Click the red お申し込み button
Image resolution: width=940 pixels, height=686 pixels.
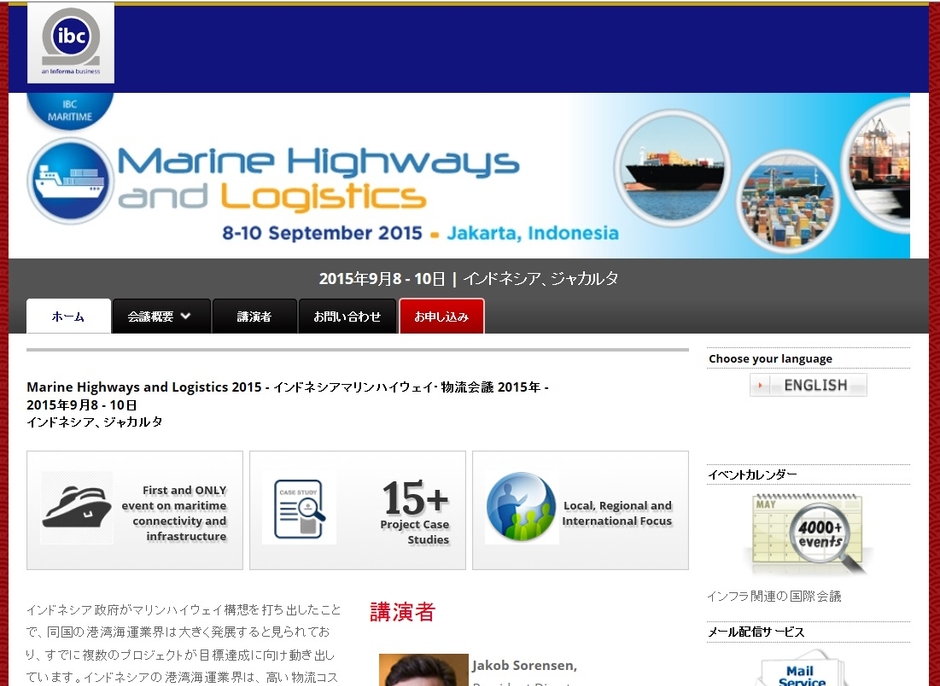tap(442, 316)
